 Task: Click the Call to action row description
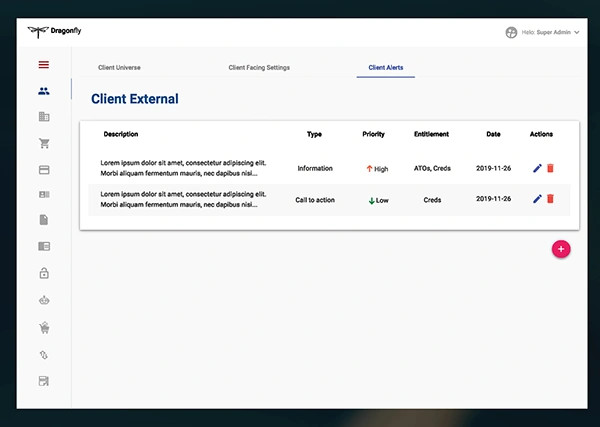(183, 199)
